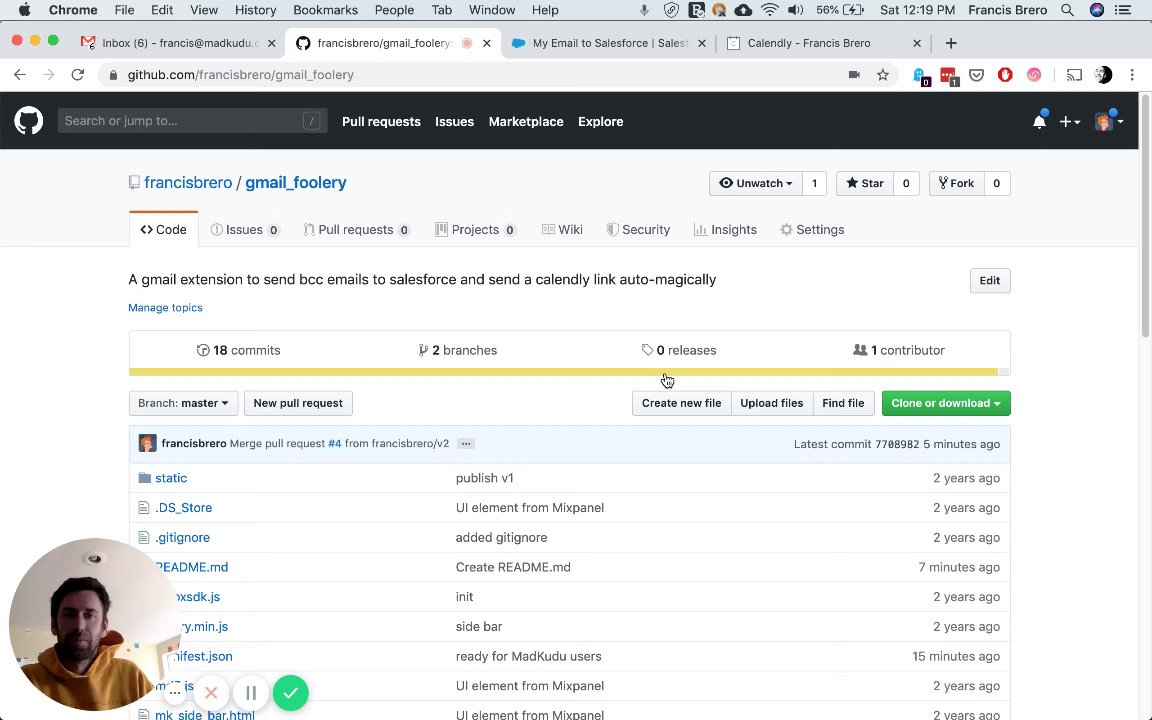Viewport: 1152px width, 720px height.
Task: Open the .DS_Store file
Action: tap(184, 508)
